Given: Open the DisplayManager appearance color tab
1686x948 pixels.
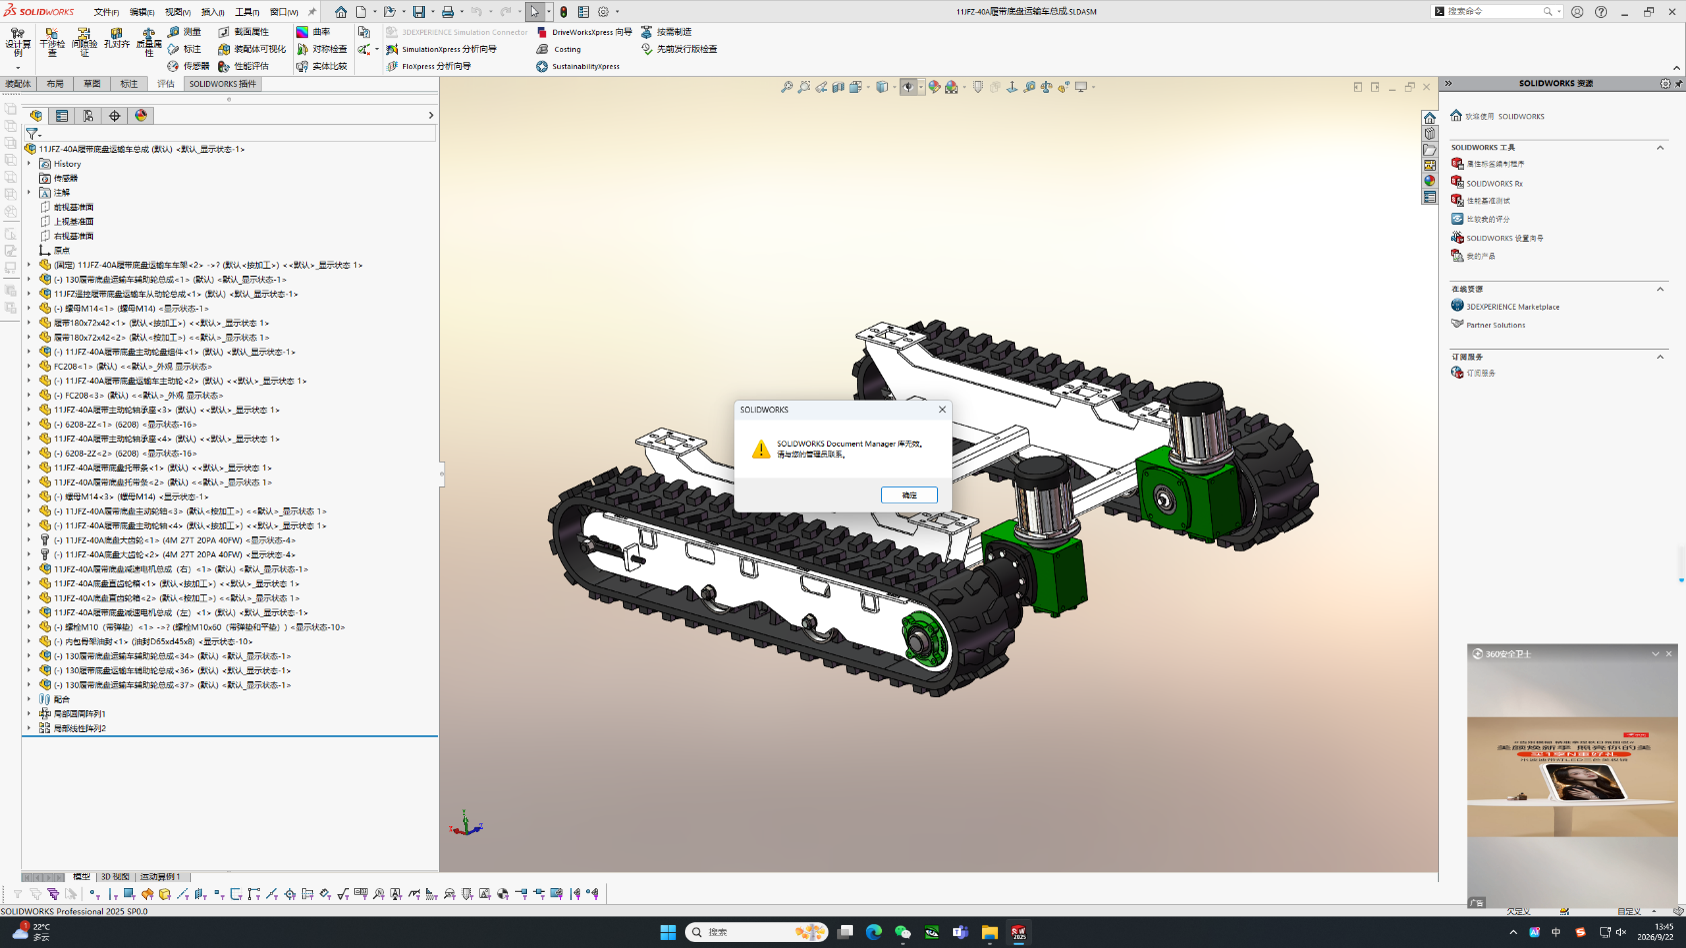Looking at the screenshot, I should [x=141, y=116].
